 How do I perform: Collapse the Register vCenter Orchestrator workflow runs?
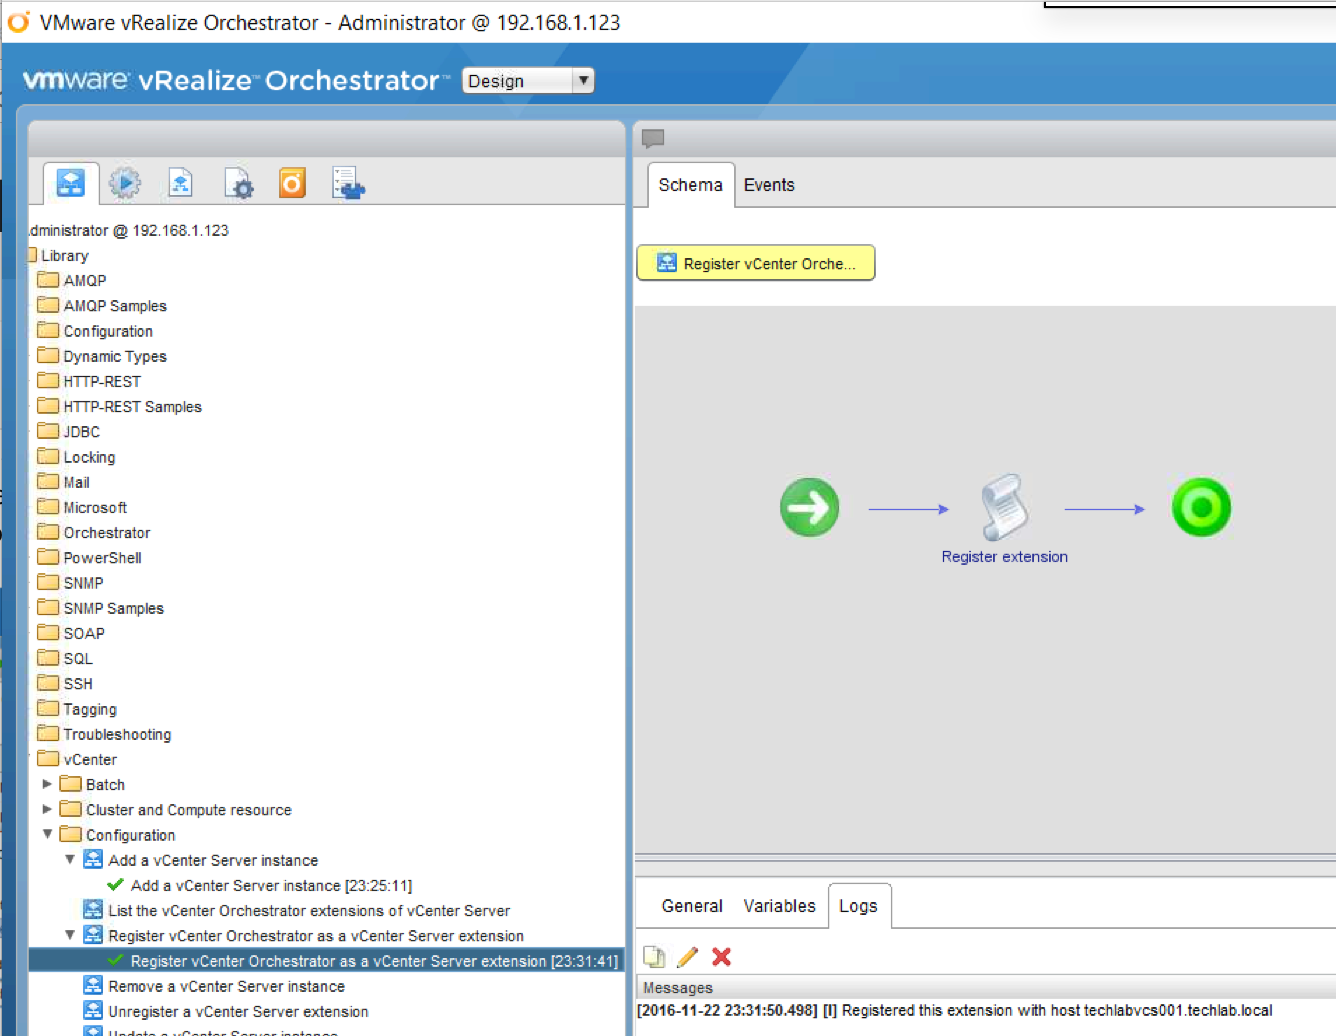(70, 935)
